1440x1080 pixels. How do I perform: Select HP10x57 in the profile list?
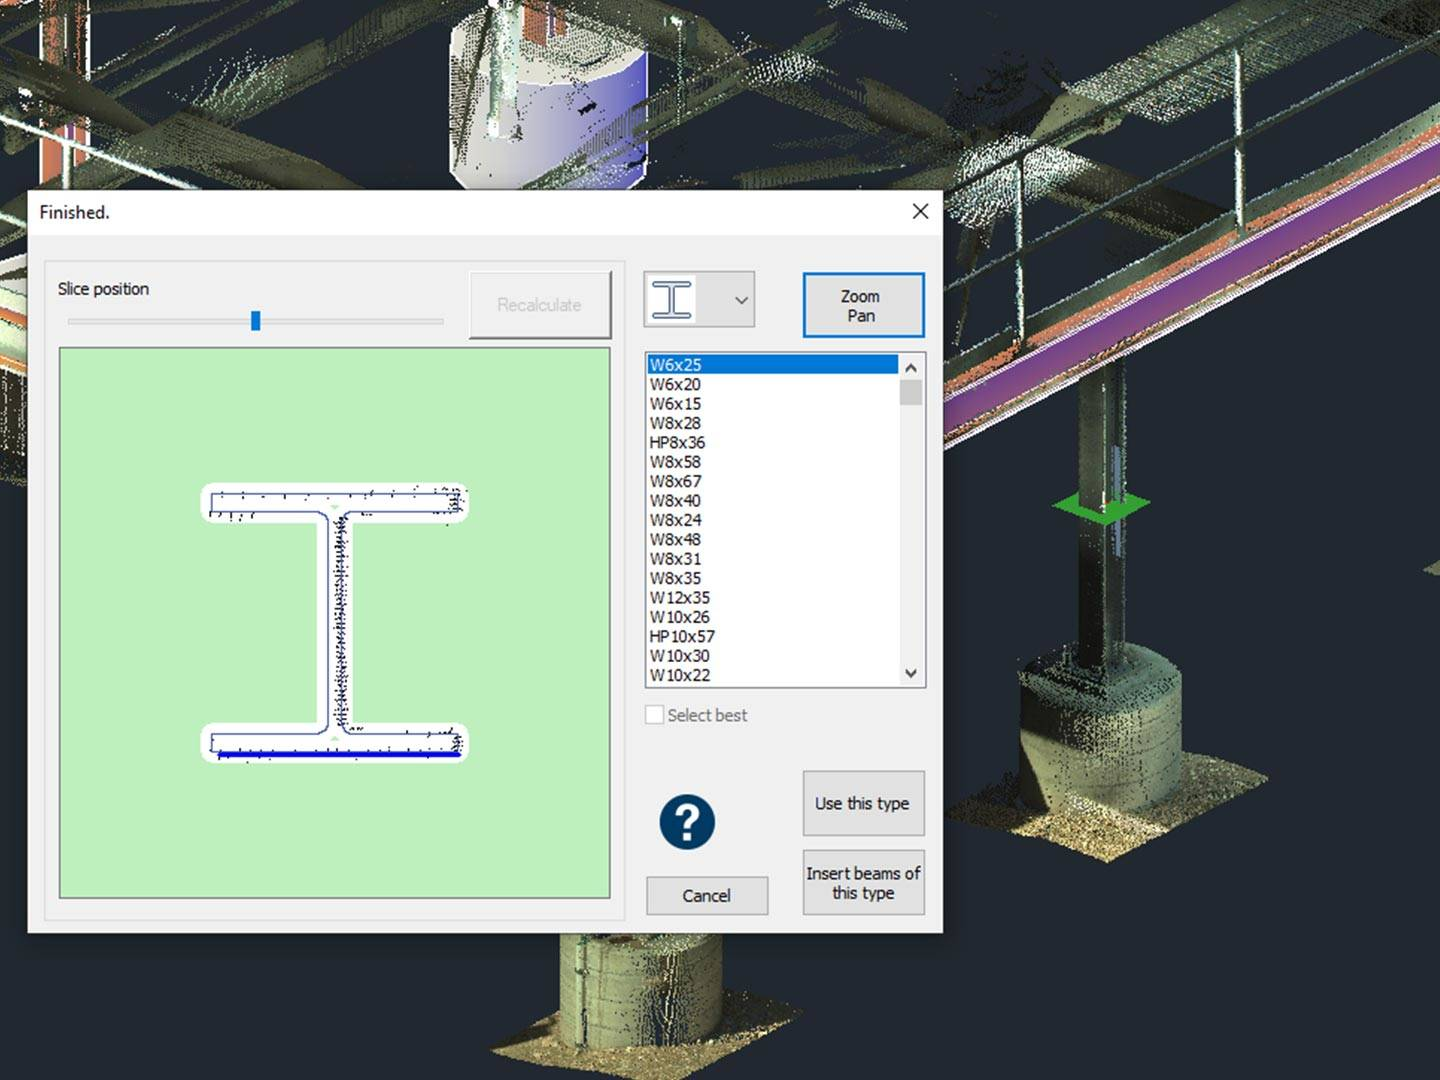pos(773,636)
